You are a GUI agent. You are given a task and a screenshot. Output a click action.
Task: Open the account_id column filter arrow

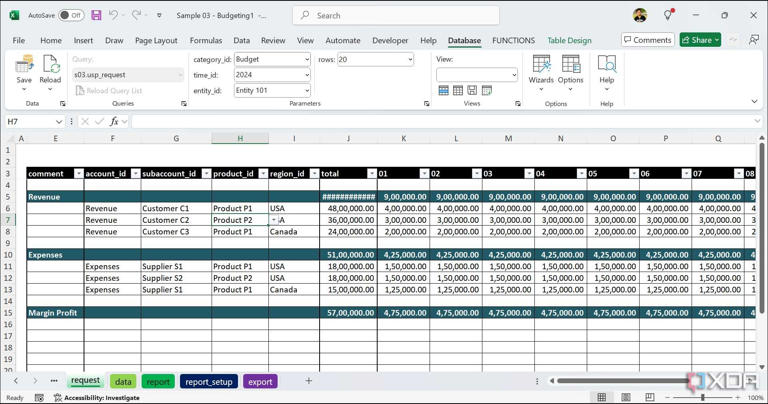coord(134,174)
